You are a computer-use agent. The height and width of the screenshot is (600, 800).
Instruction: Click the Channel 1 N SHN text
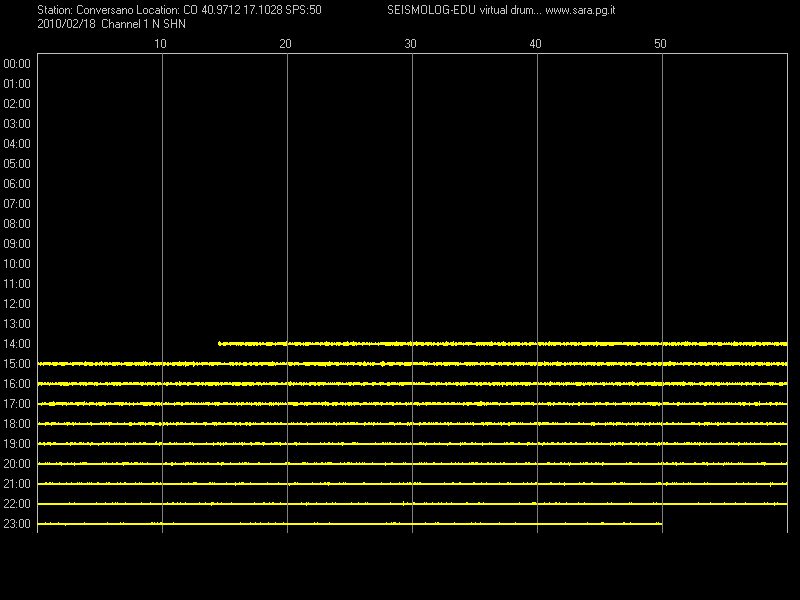click(x=143, y=24)
